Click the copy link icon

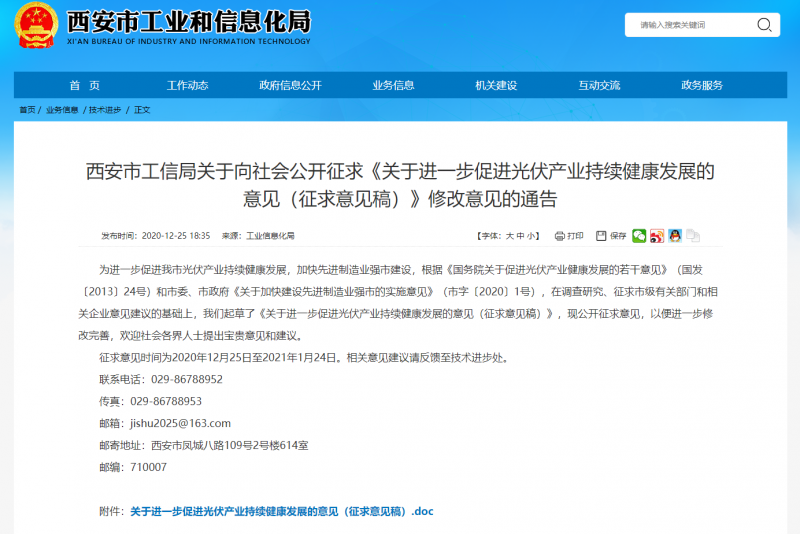693,236
